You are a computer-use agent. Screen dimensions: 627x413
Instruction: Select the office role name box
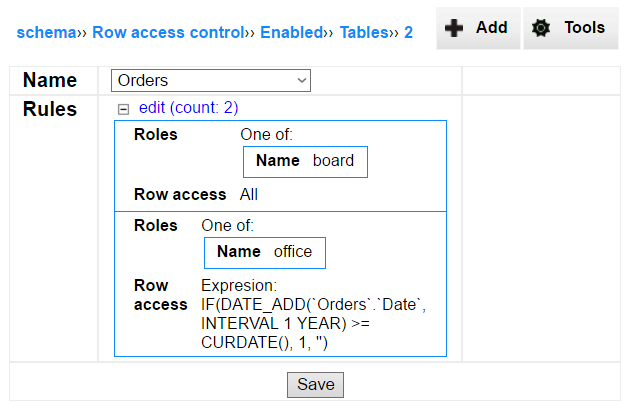[x=265, y=253]
